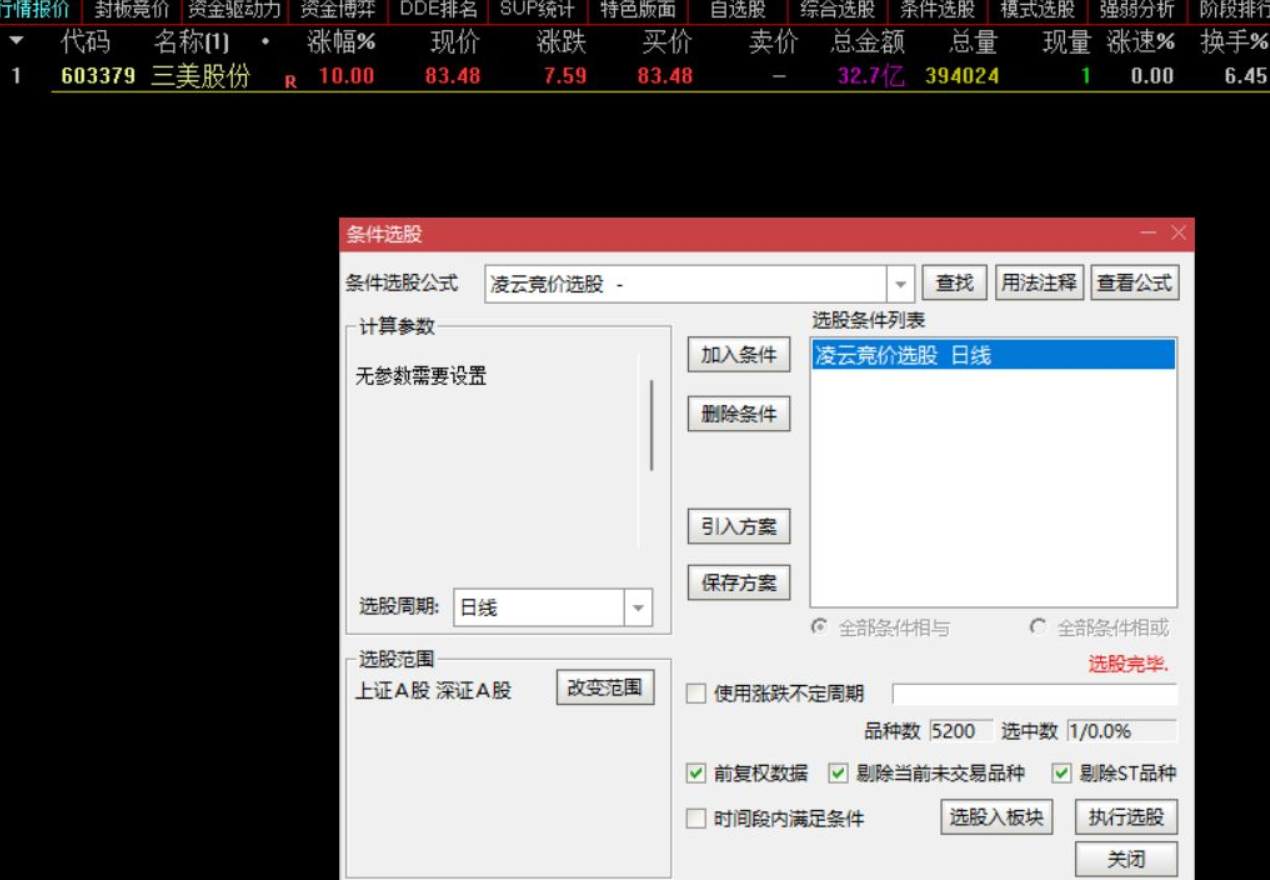Select 全部条件相或 radio button
The height and width of the screenshot is (880, 1270).
(x=1038, y=627)
